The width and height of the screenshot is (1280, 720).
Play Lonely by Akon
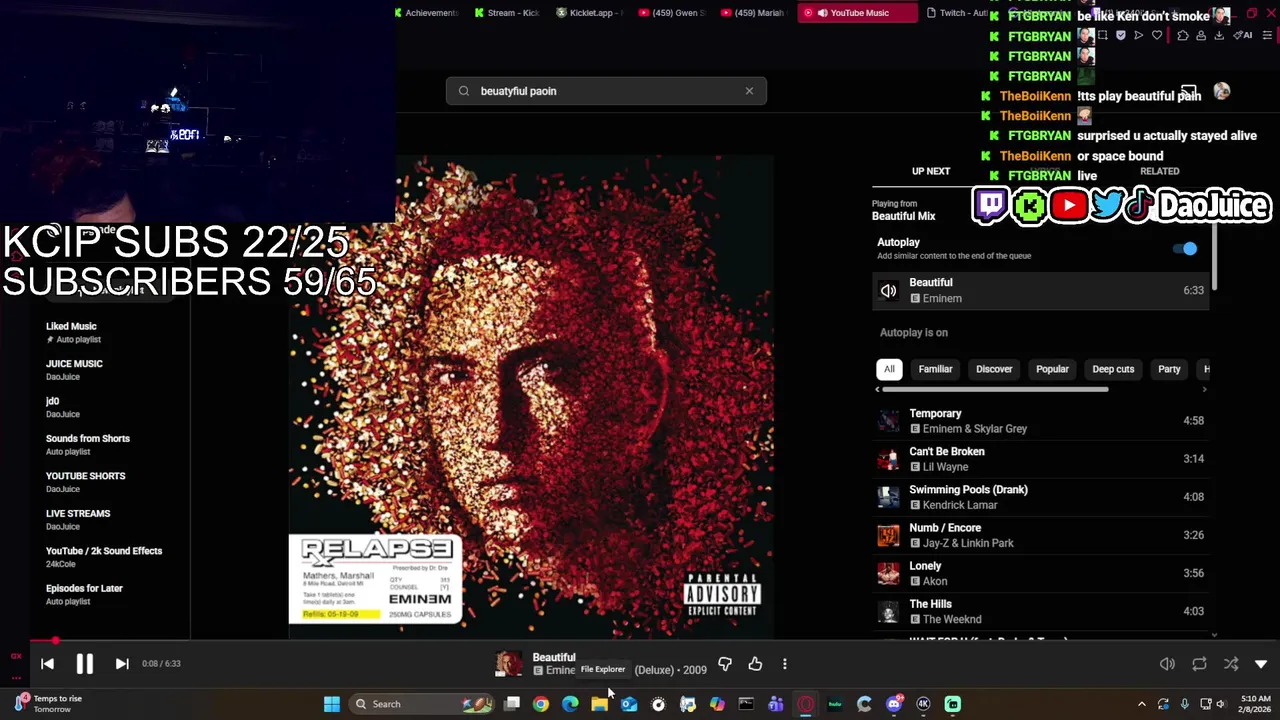[1040, 573]
